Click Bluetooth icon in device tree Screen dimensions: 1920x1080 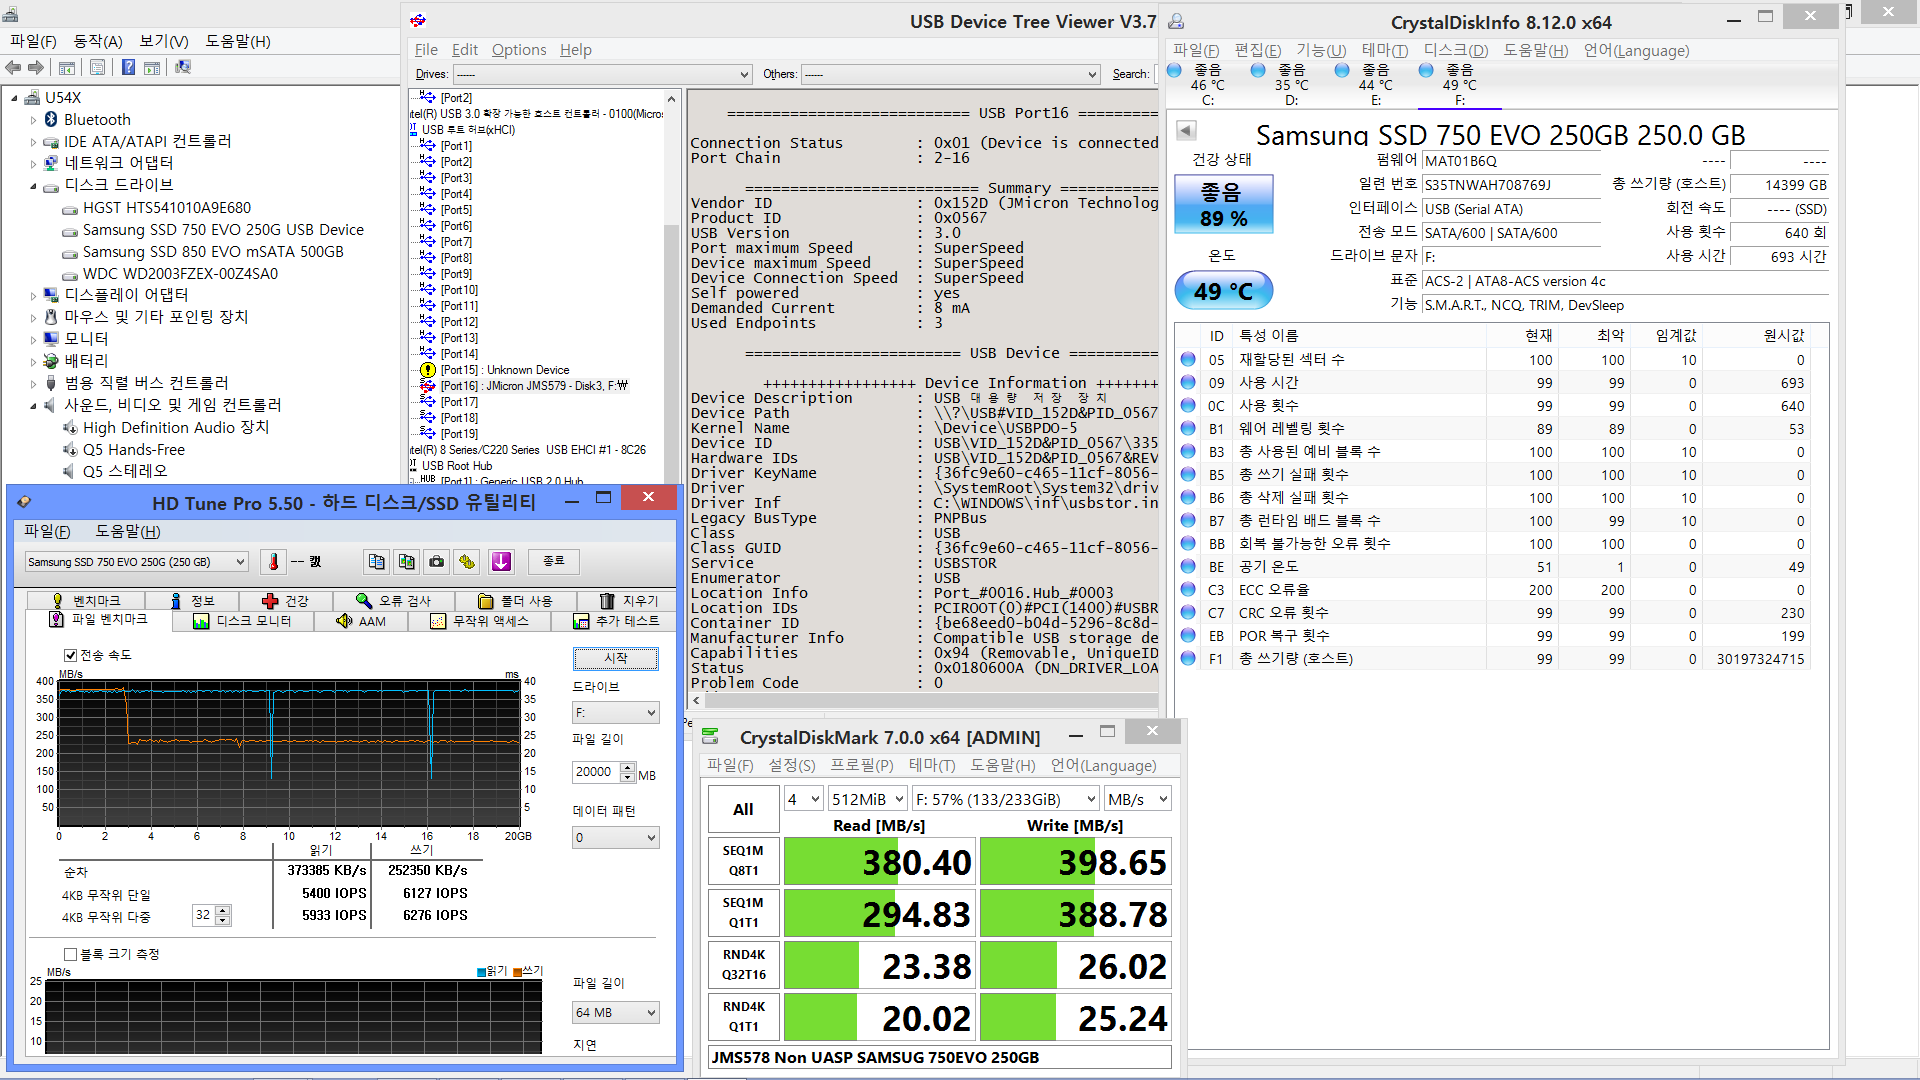coord(51,119)
